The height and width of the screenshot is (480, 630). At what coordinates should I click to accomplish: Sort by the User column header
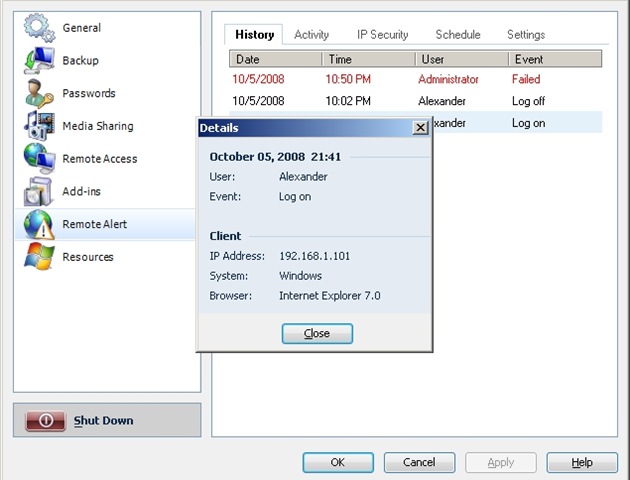(462, 59)
